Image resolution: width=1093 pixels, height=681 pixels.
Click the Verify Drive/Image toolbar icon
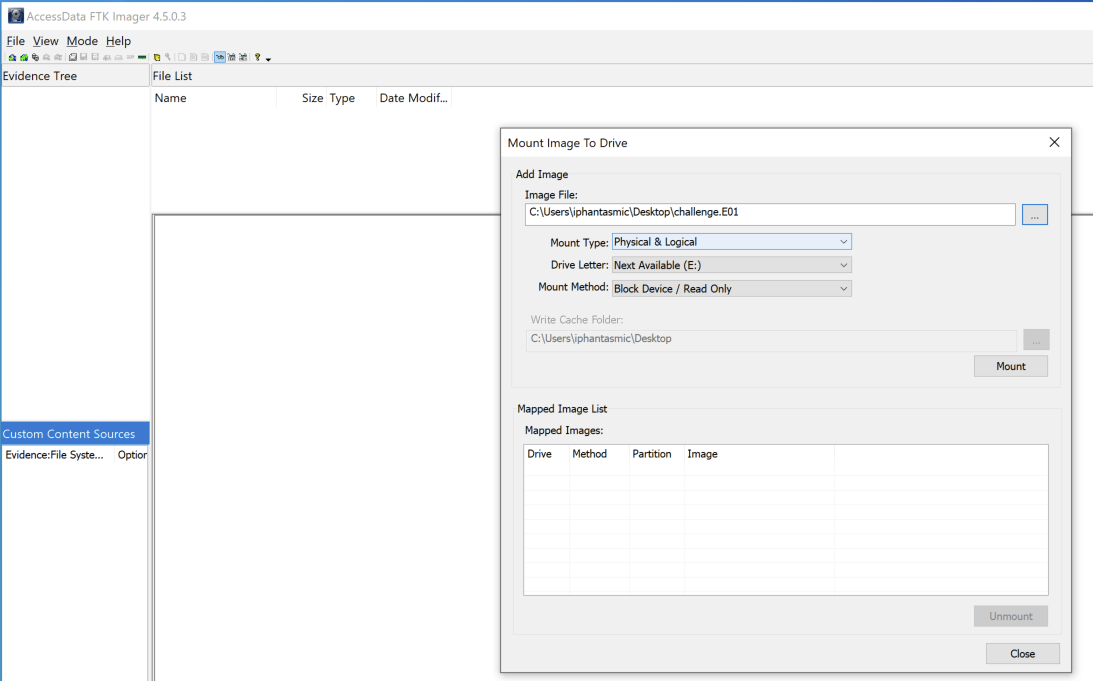click(x=130, y=57)
